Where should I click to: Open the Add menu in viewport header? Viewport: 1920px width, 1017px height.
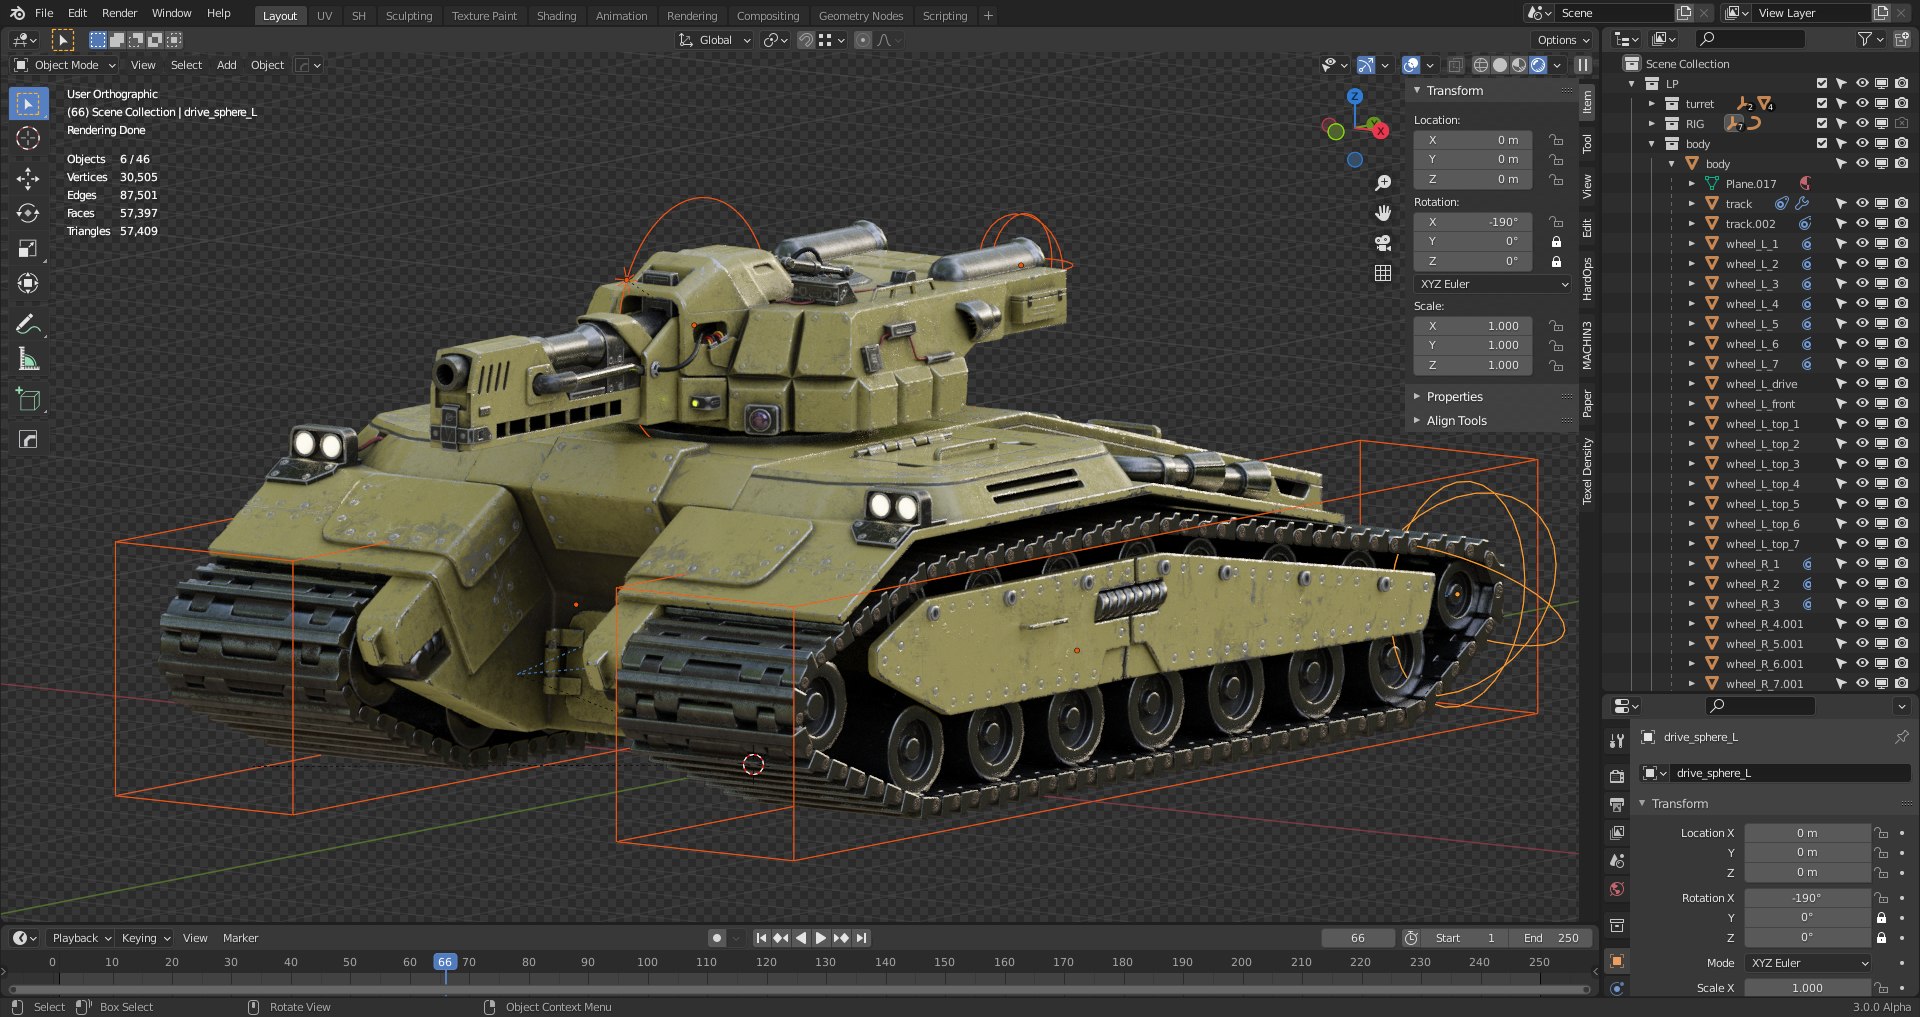[x=227, y=65]
